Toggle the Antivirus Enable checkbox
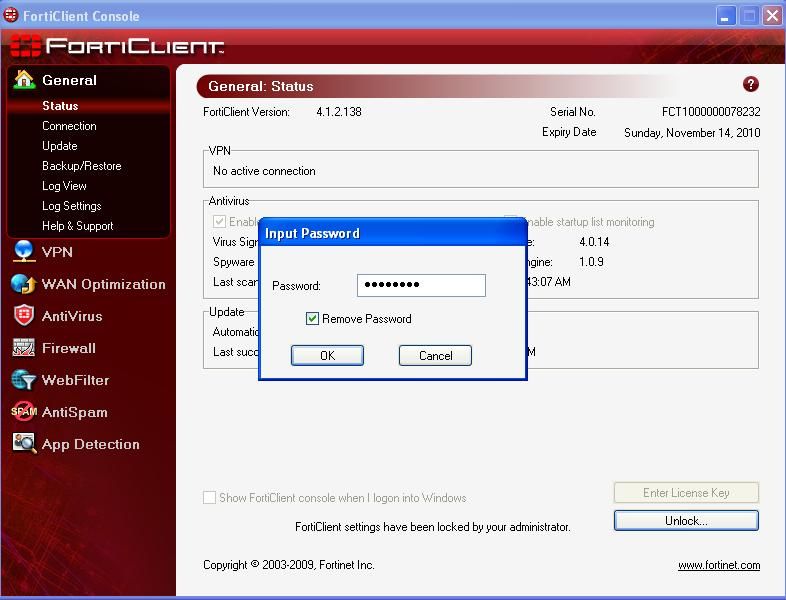 coord(219,221)
